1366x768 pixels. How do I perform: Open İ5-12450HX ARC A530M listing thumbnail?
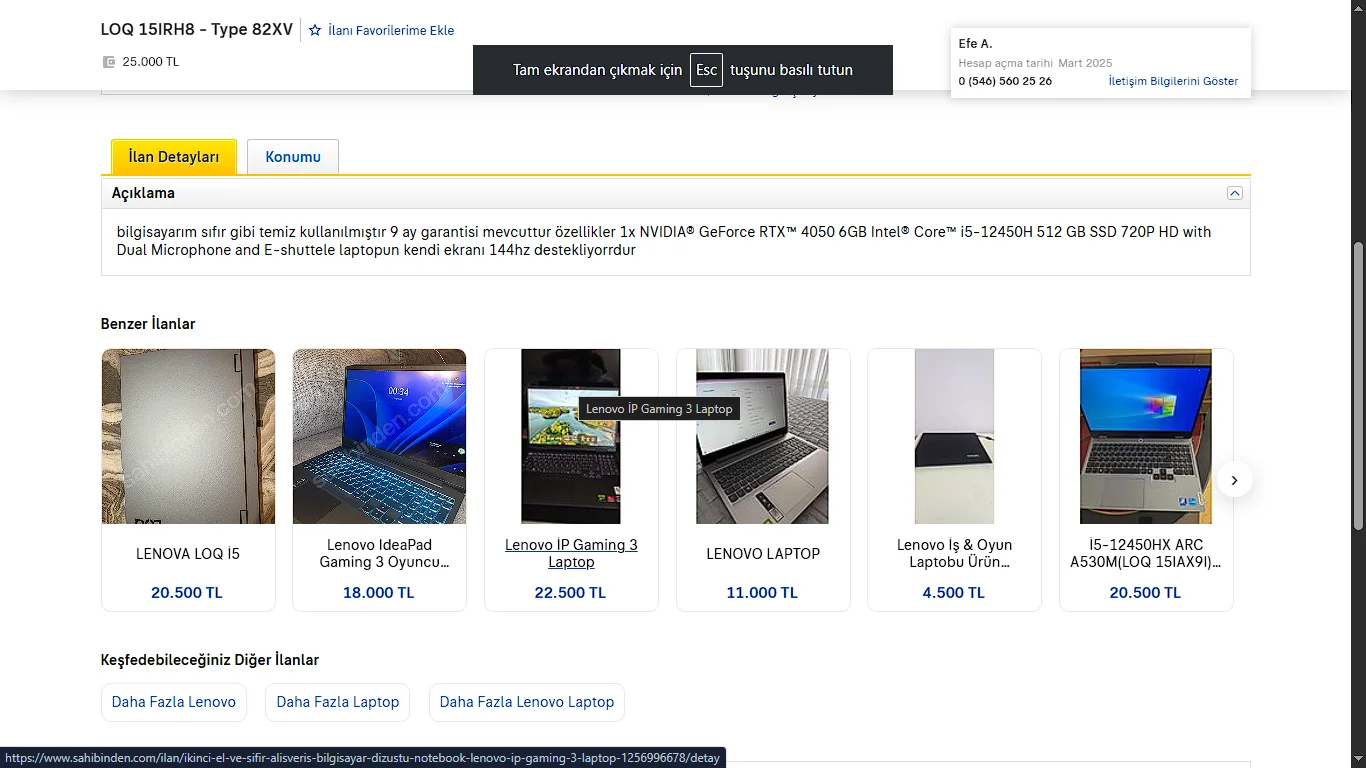[x=1146, y=436]
